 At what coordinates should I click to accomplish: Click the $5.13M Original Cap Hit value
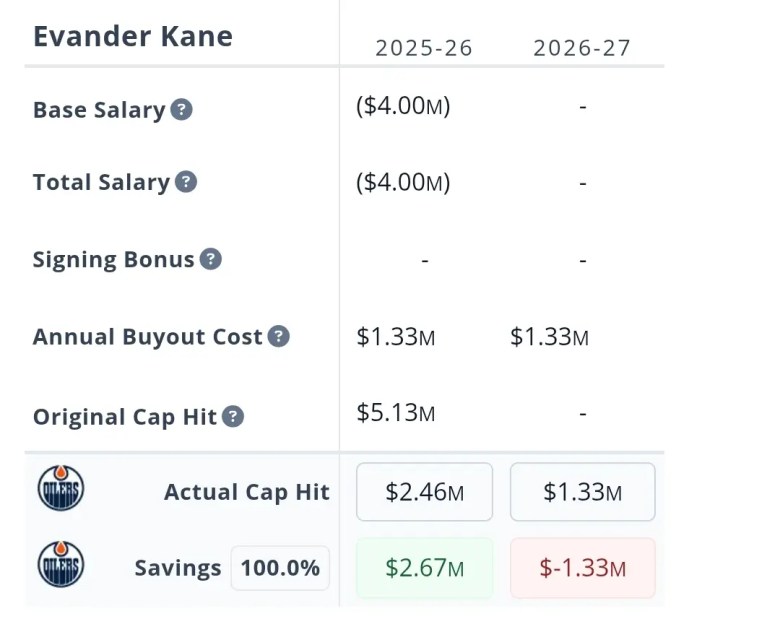pyautogui.click(x=396, y=412)
